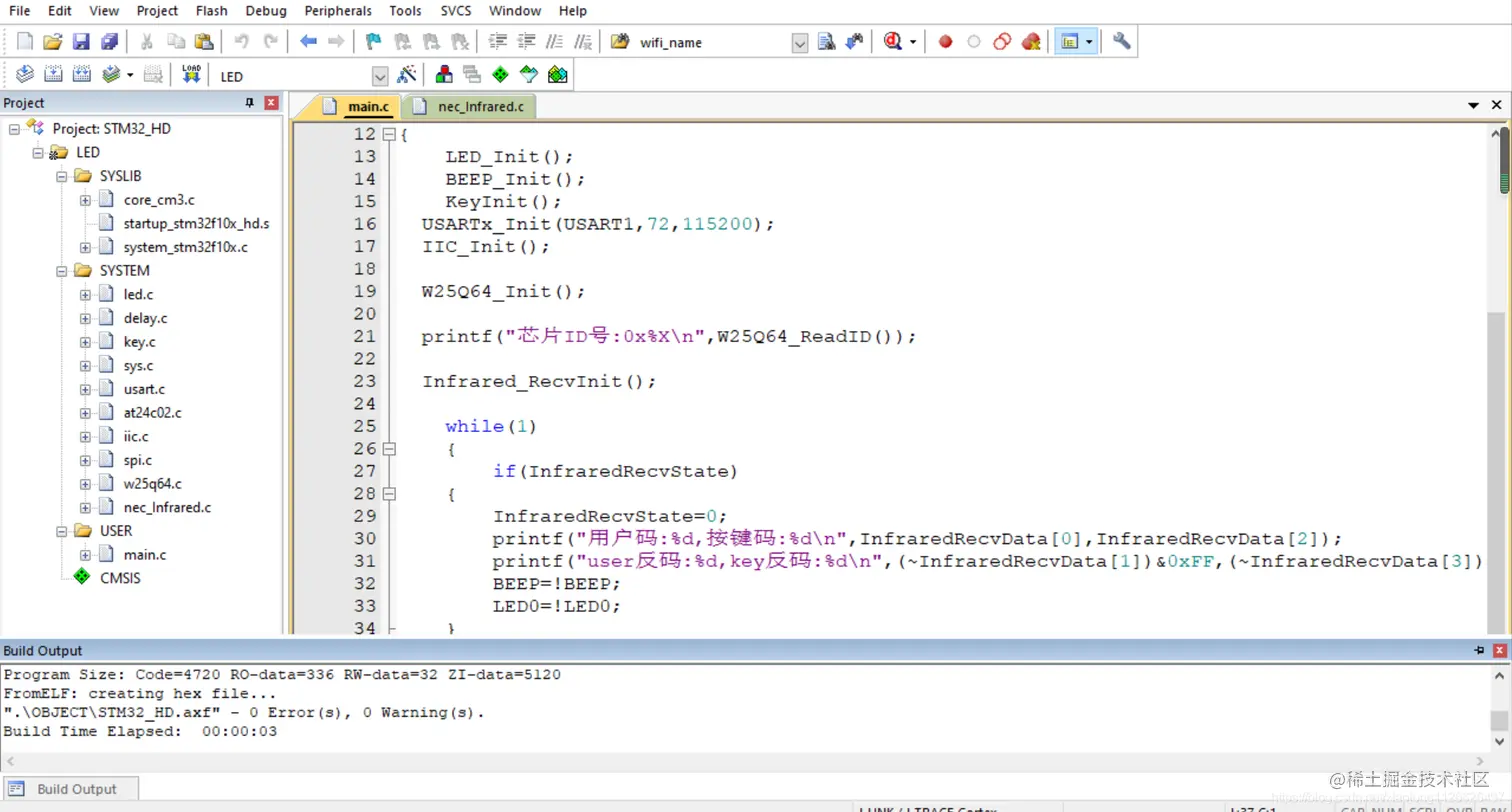Open the SVCS menu
Screen dimensions: 1512x812
click(458, 11)
